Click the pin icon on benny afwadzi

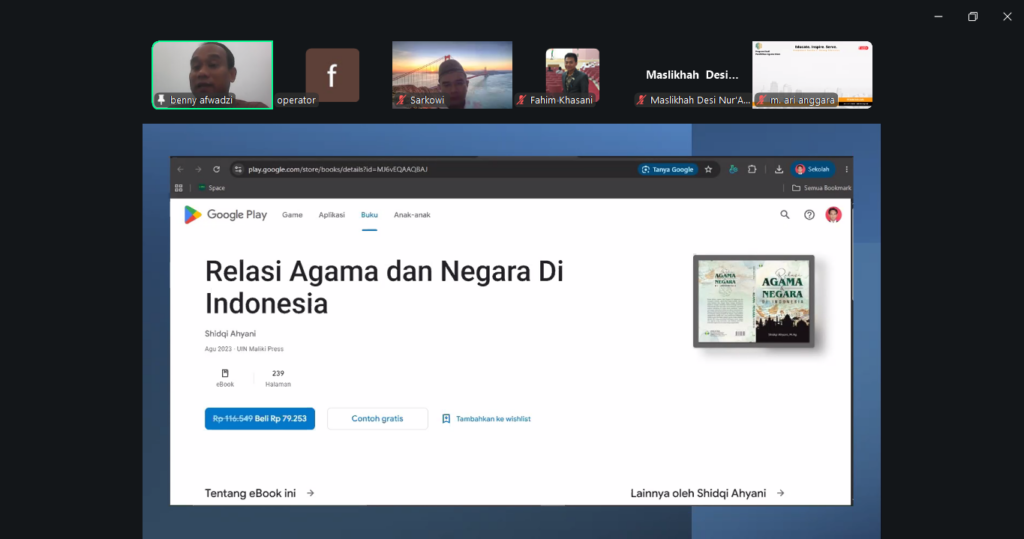(x=161, y=100)
